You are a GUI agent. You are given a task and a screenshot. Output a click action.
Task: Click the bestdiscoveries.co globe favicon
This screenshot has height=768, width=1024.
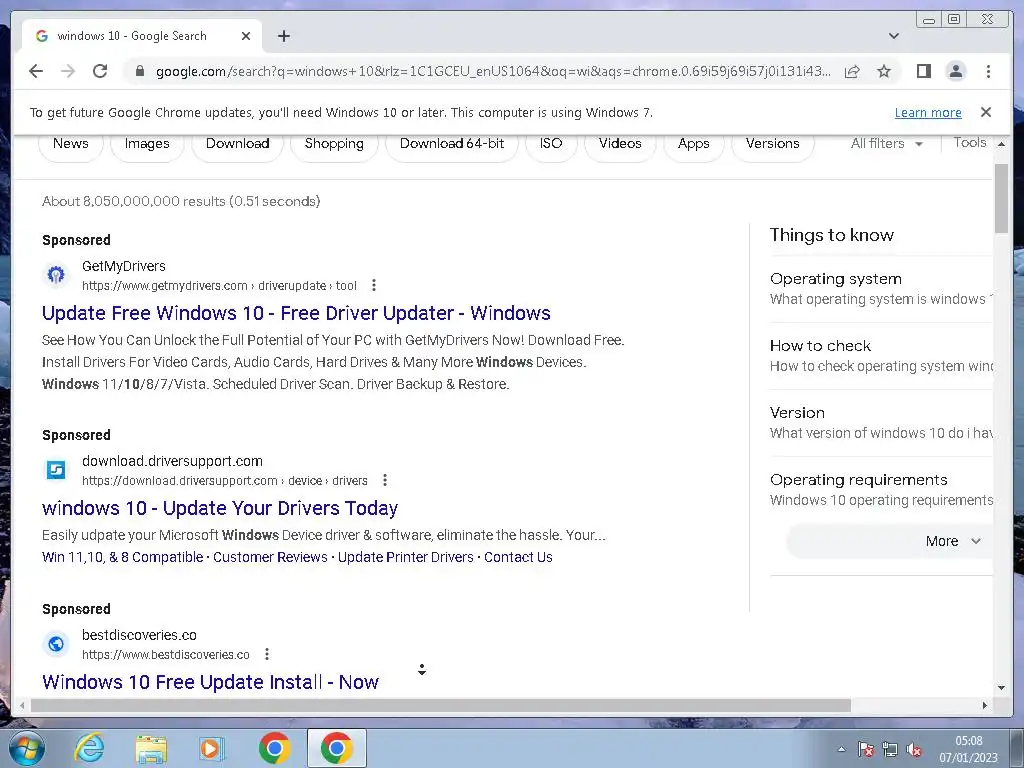coord(56,644)
